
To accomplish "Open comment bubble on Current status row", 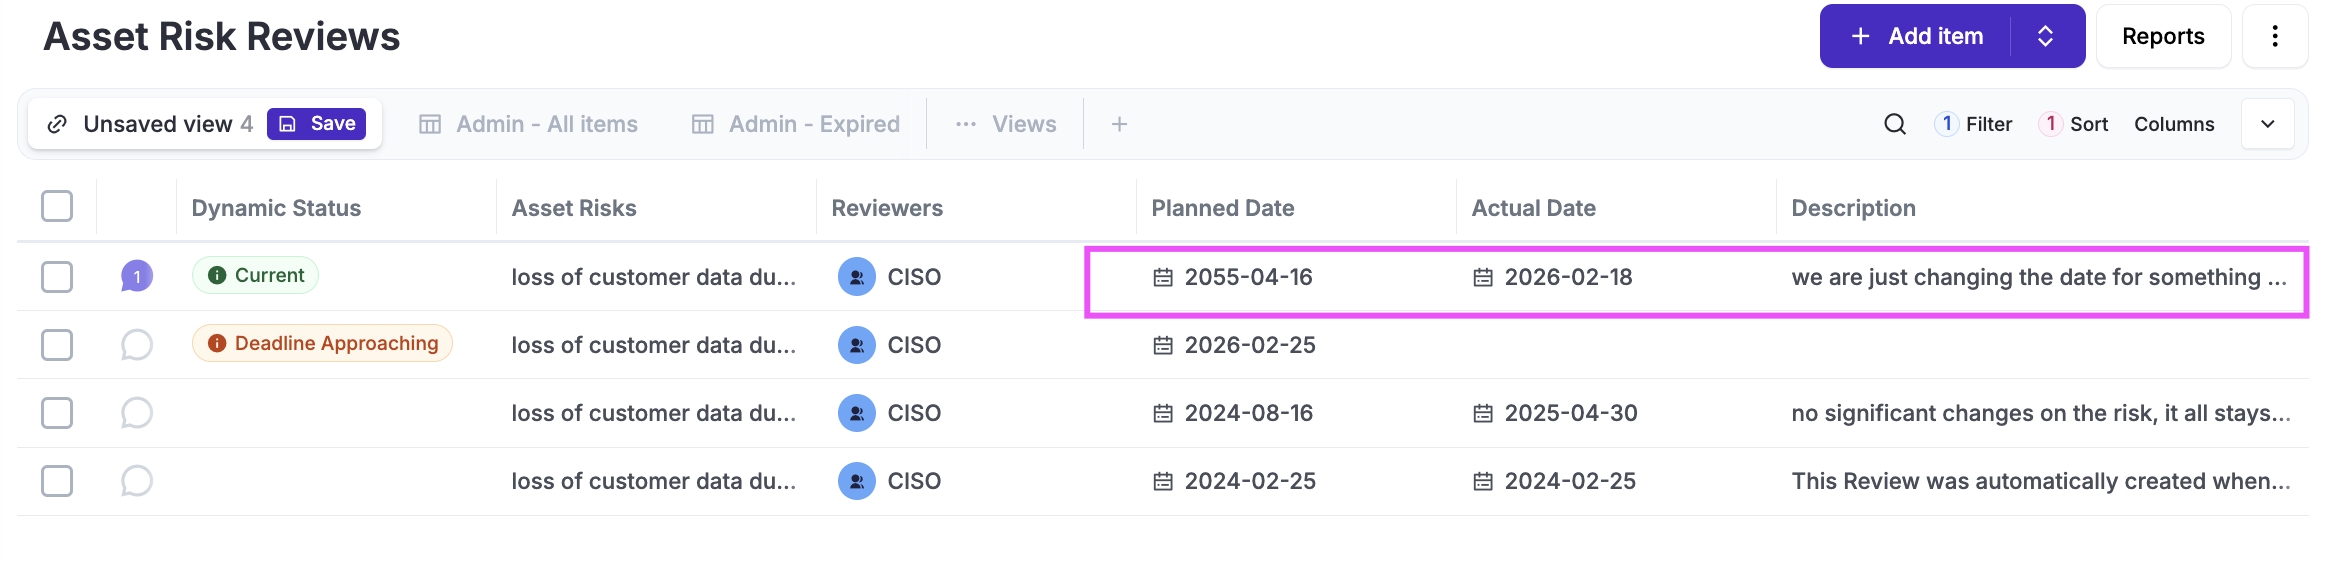I will coord(137,276).
